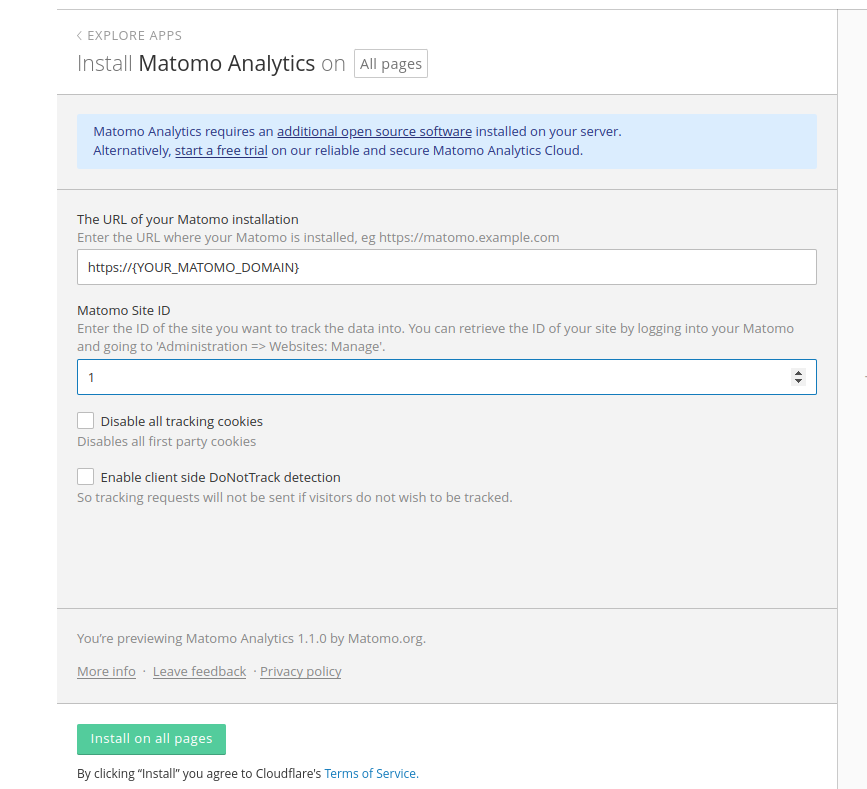Tick the Disable all tracking cookies checkbox
Screen dimensions: 867x789
(86, 421)
